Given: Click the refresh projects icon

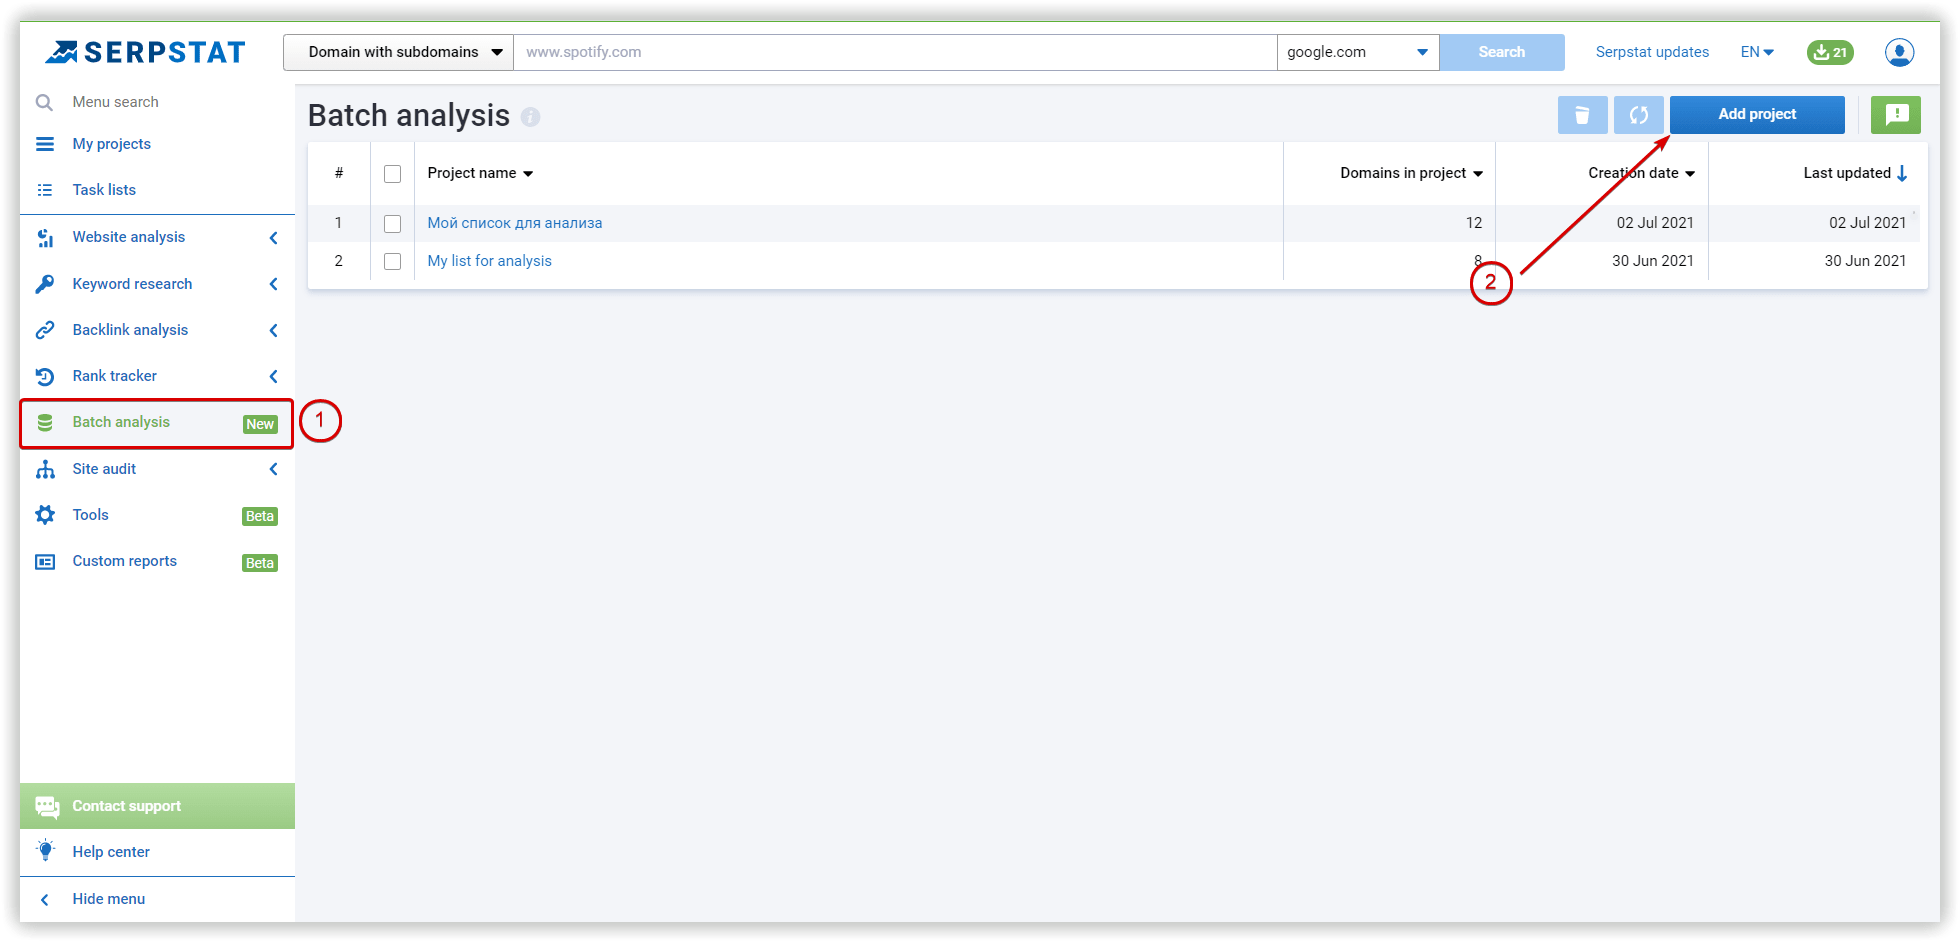Looking at the screenshot, I should tap(1639, 115).
